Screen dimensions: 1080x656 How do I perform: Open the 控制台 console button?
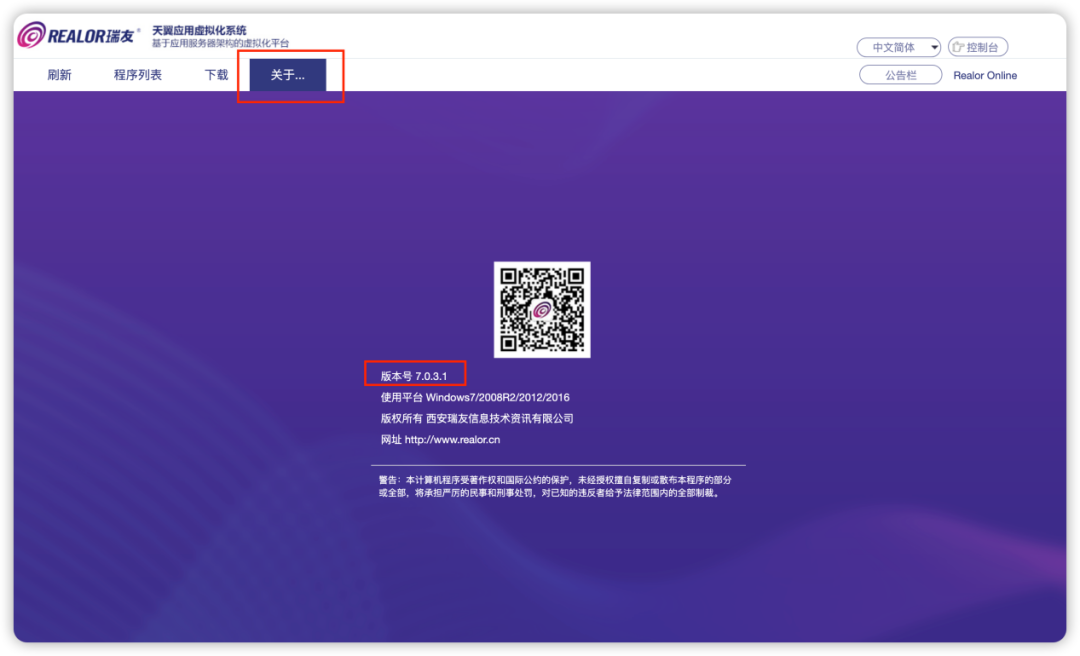tap(978, 48)
